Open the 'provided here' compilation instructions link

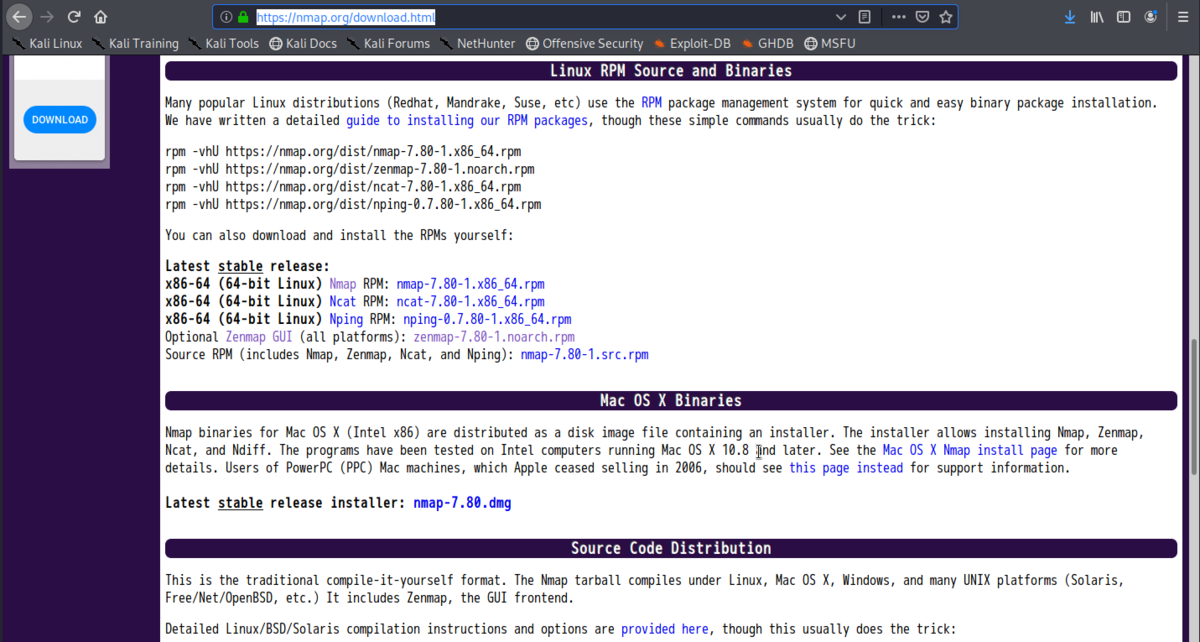click(x=664, y=629)
